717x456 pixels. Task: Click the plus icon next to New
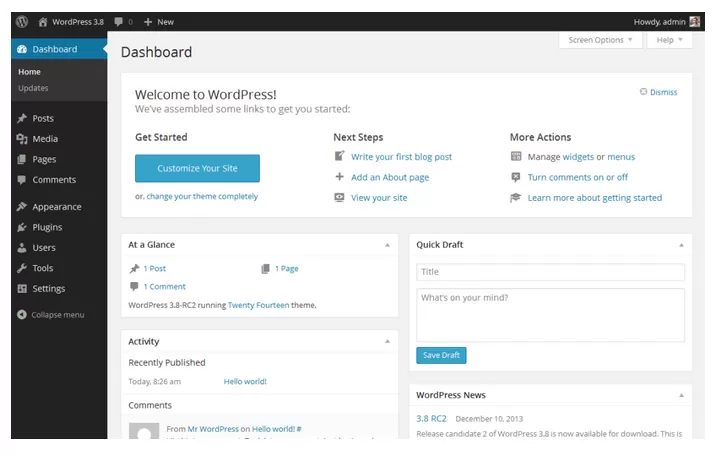tap(148, 22)
